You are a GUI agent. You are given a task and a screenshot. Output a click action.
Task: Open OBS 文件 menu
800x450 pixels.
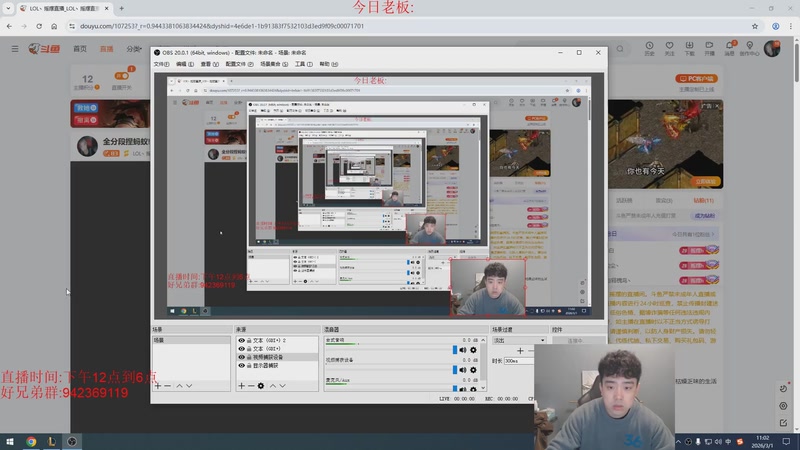point(161,64)
